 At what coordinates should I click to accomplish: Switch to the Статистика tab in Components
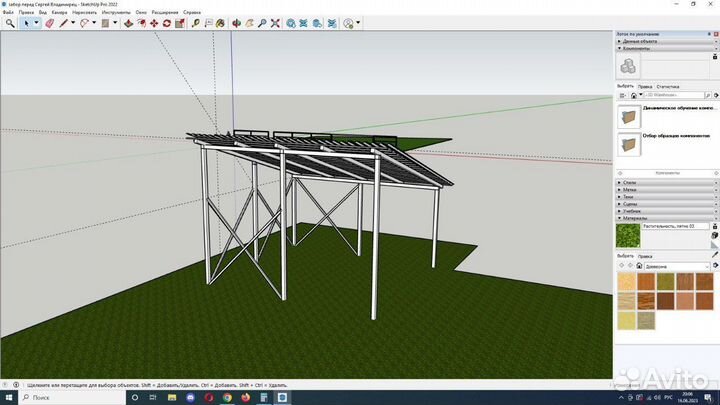pyautogui.click(x=668, y=86)
